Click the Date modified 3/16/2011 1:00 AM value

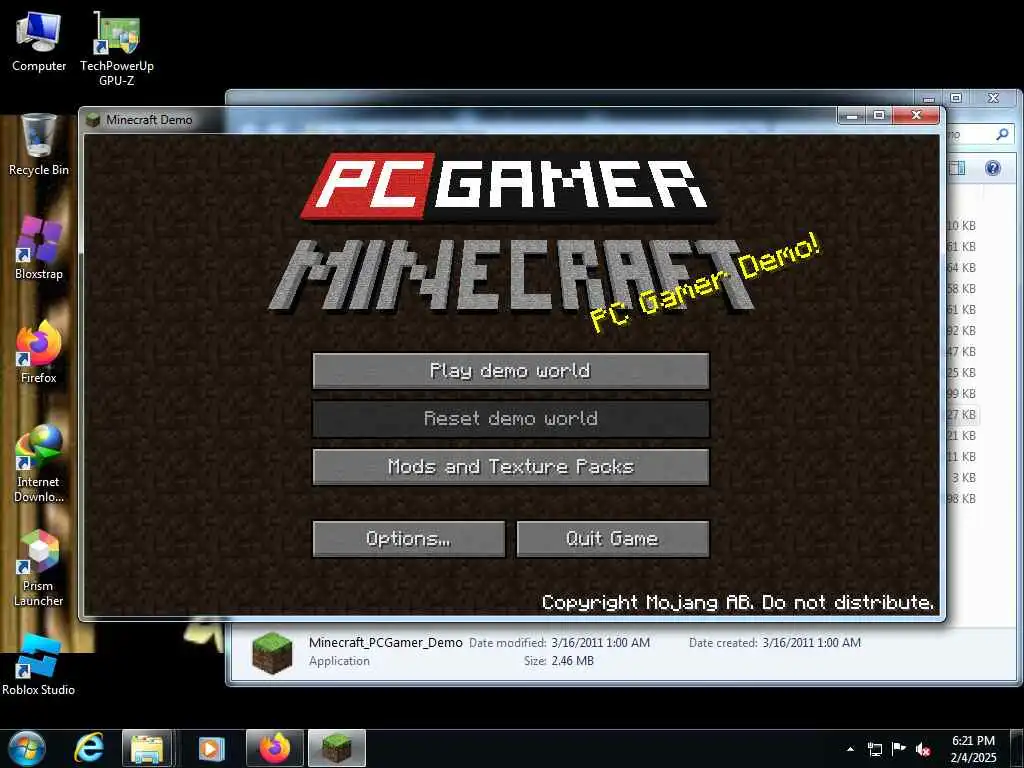pos(600,643)
